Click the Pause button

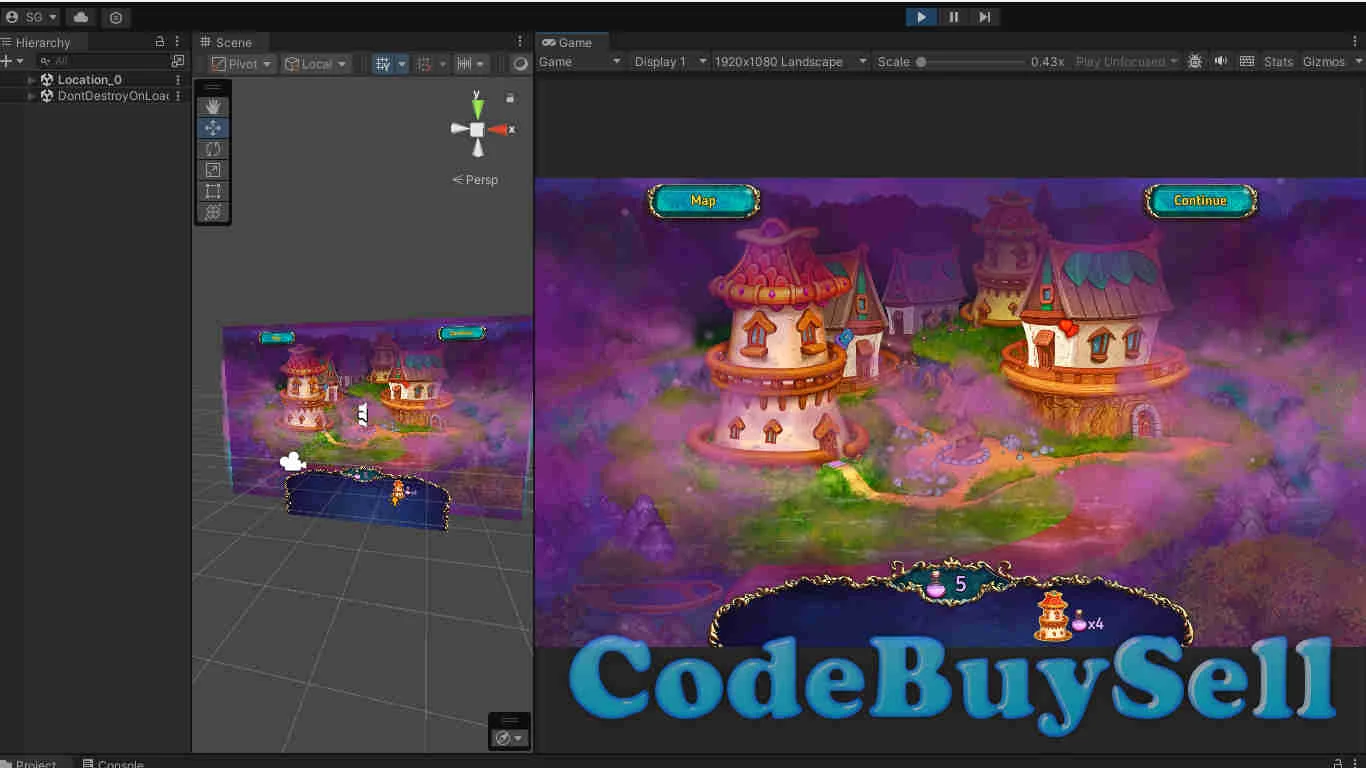point(953,17)
